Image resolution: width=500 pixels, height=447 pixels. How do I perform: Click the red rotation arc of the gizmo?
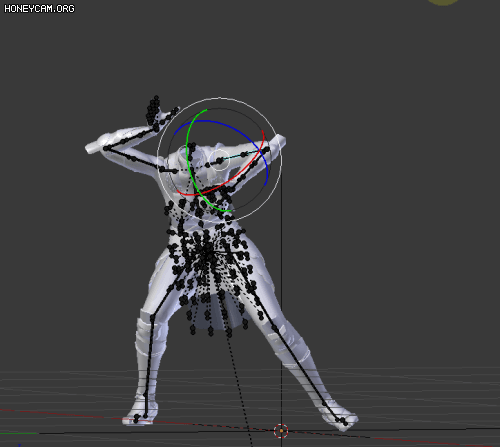(x=233, y=180)
